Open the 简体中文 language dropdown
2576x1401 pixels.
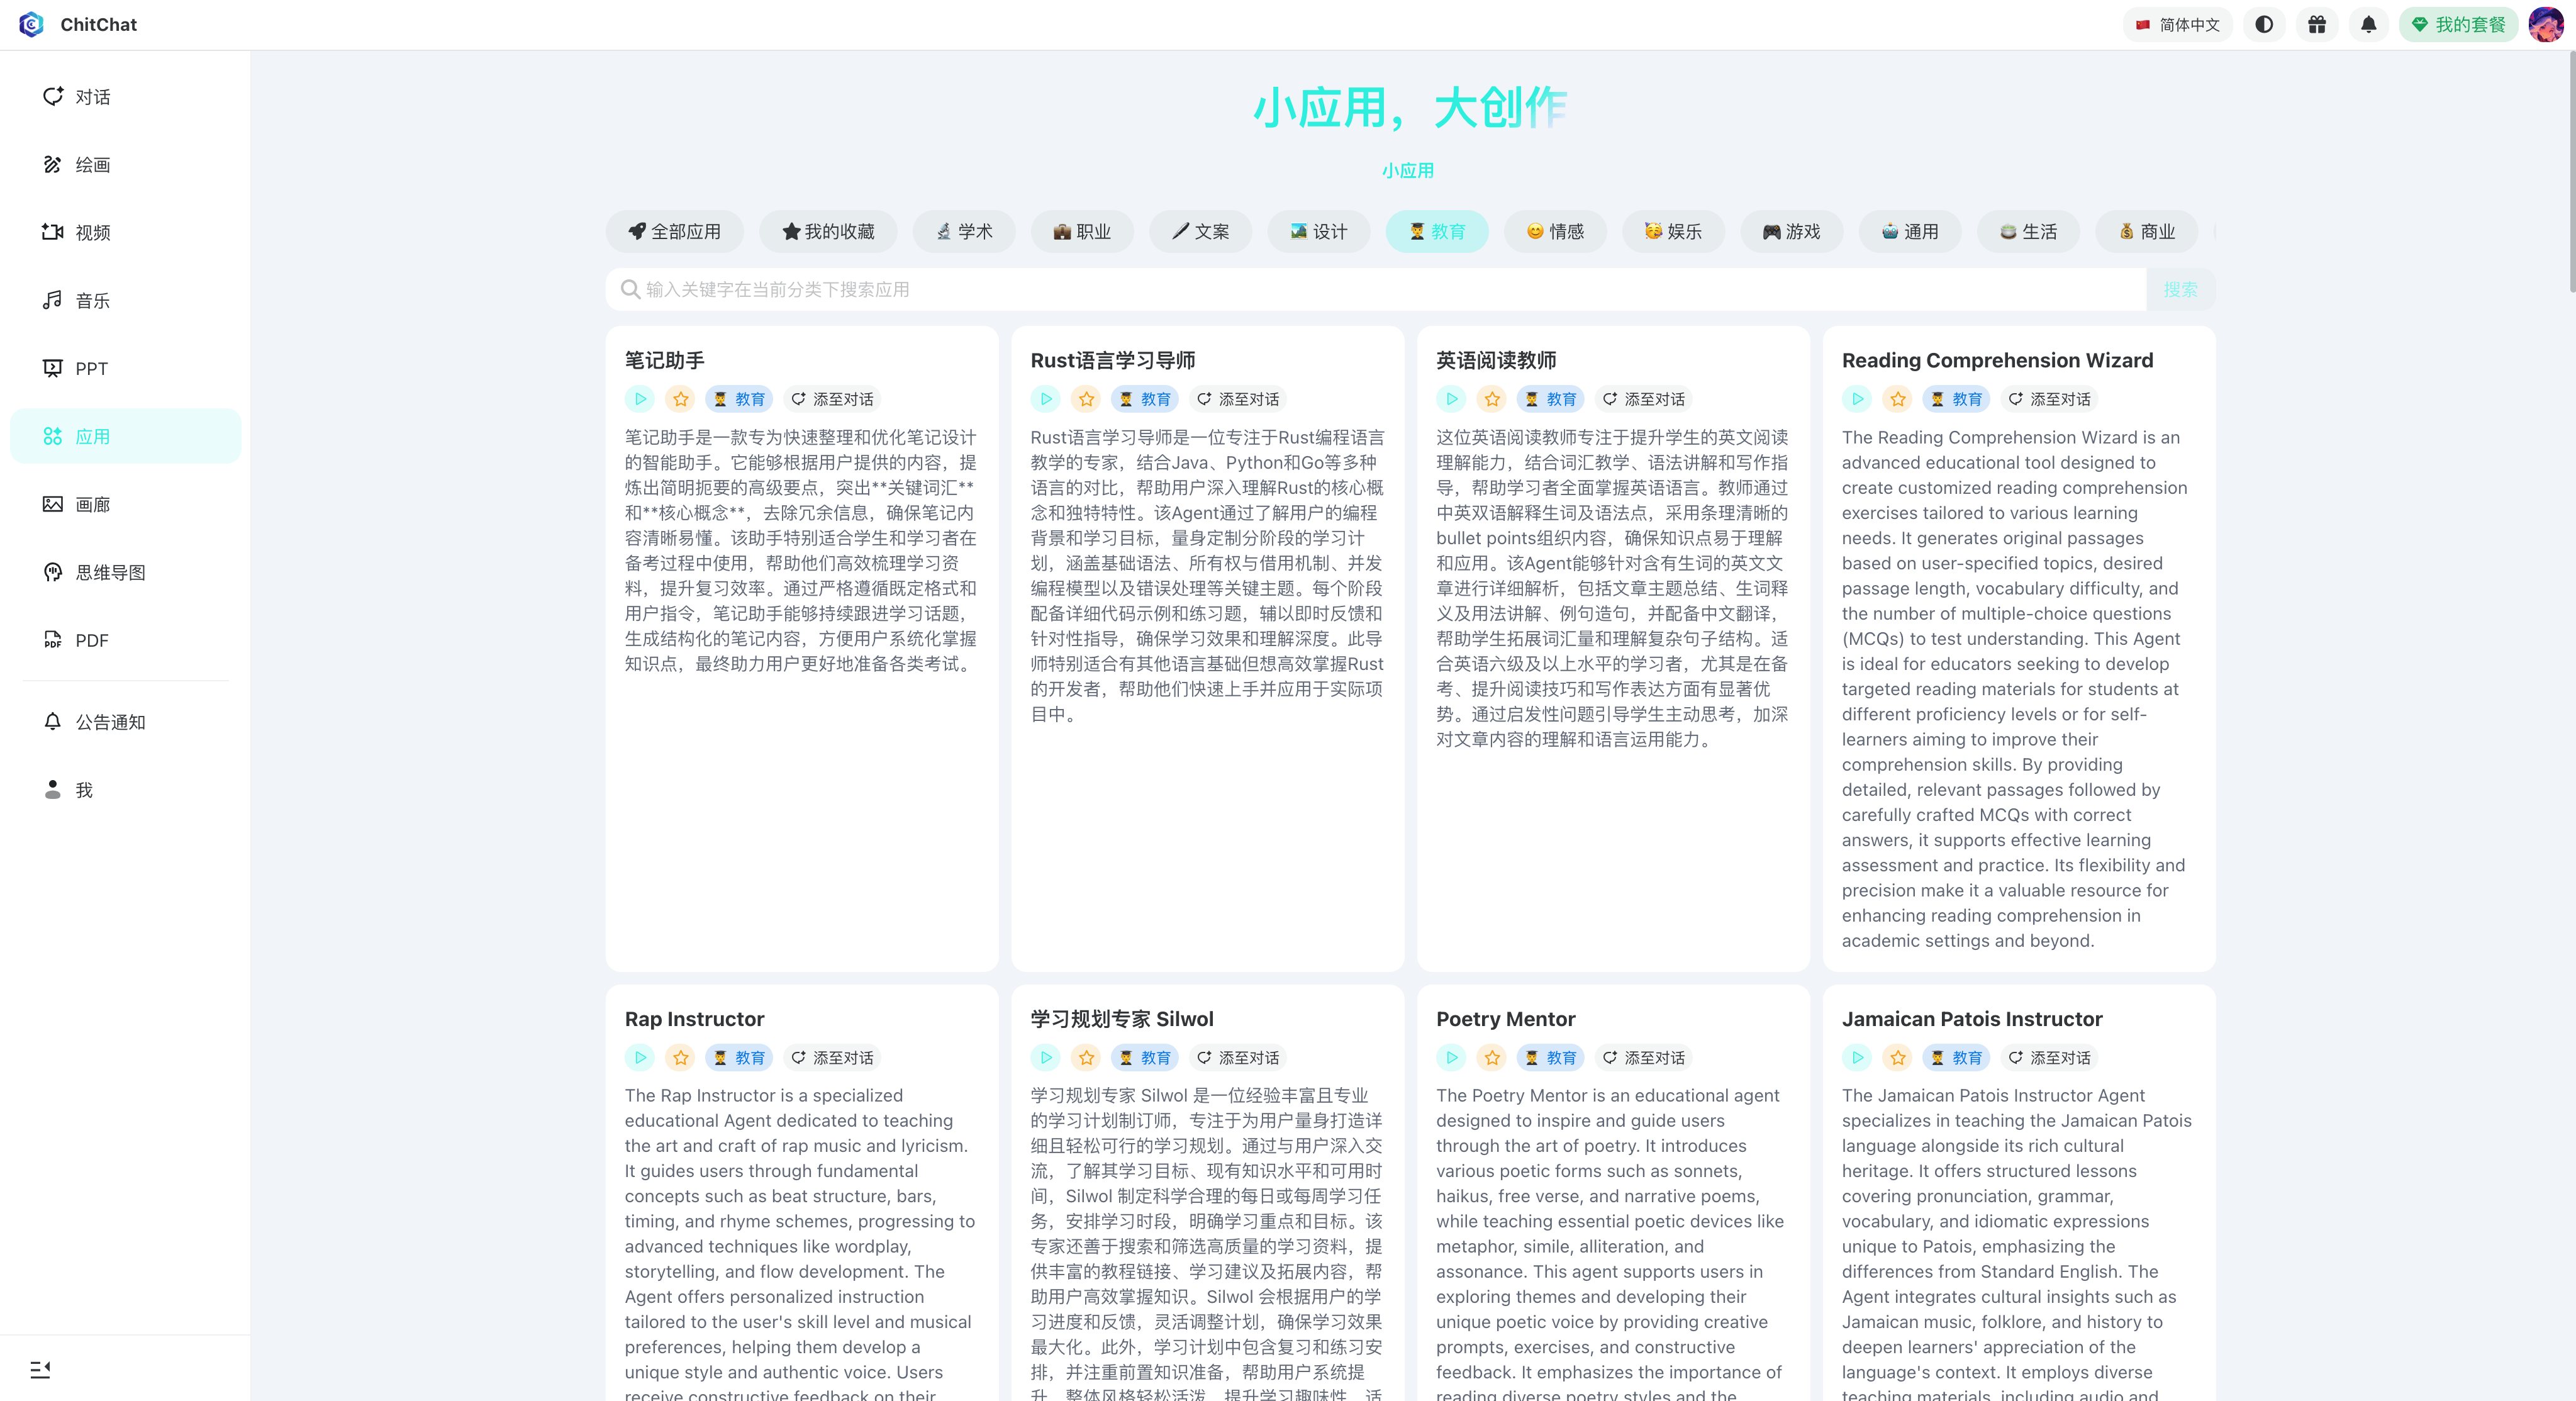(x=2177, y=24)
